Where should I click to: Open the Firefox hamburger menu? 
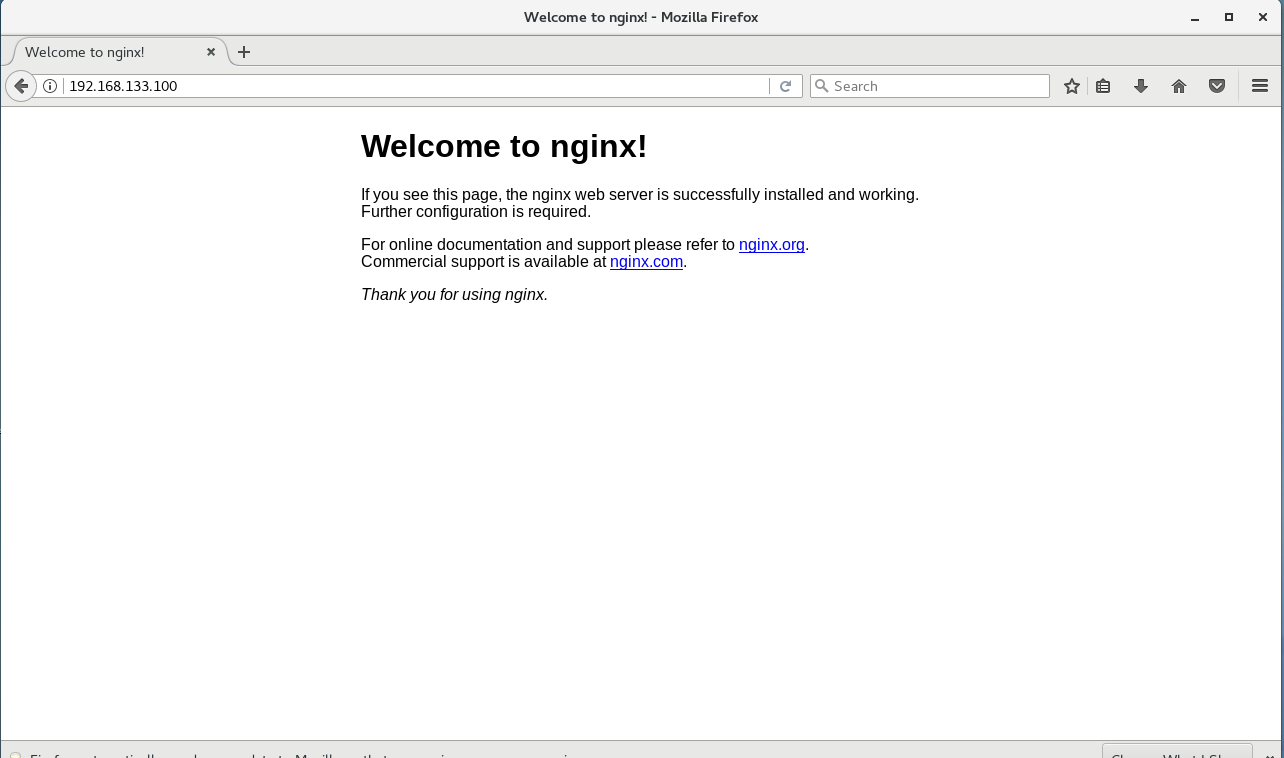click(x=1260, y=86)
